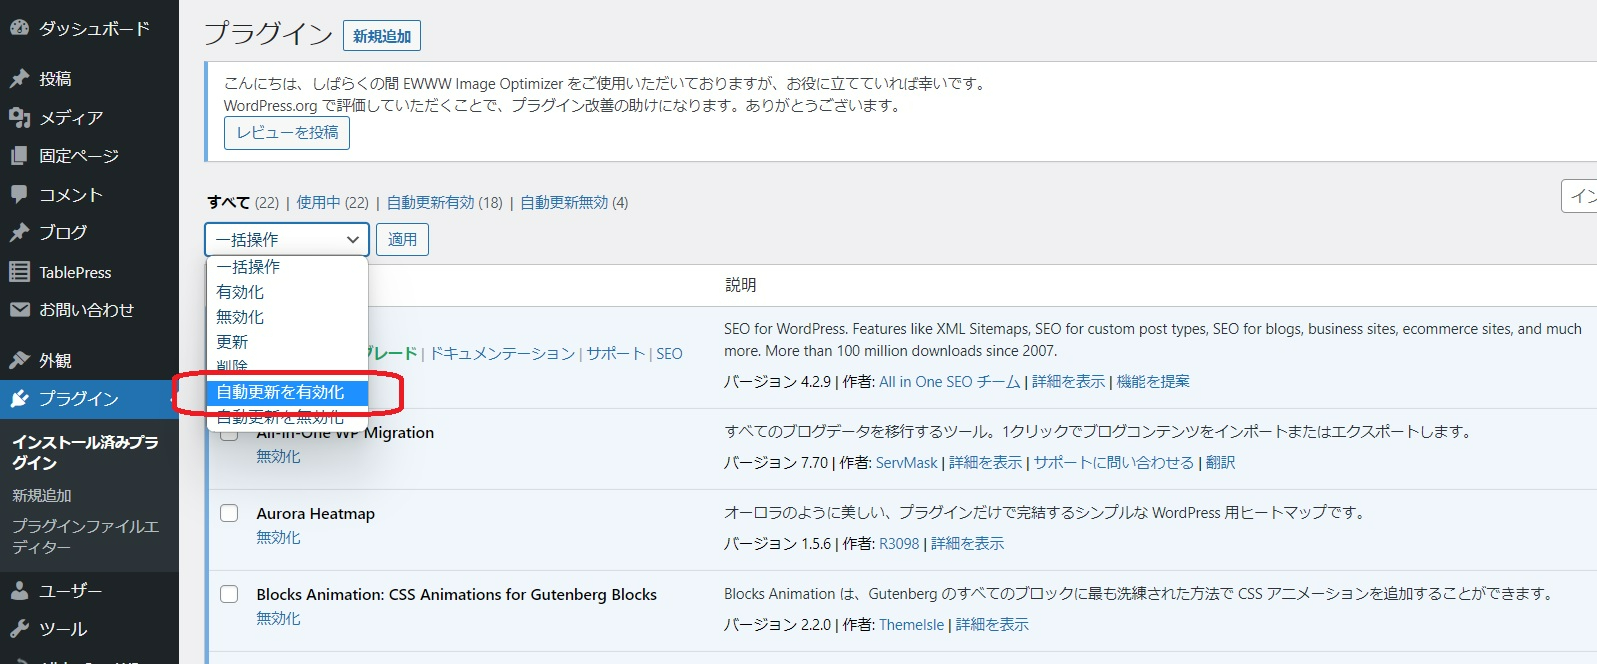Click the Dashboard gauge icon in sidebar
Screen dimensions: 1597x664
[x=19, y=29]
